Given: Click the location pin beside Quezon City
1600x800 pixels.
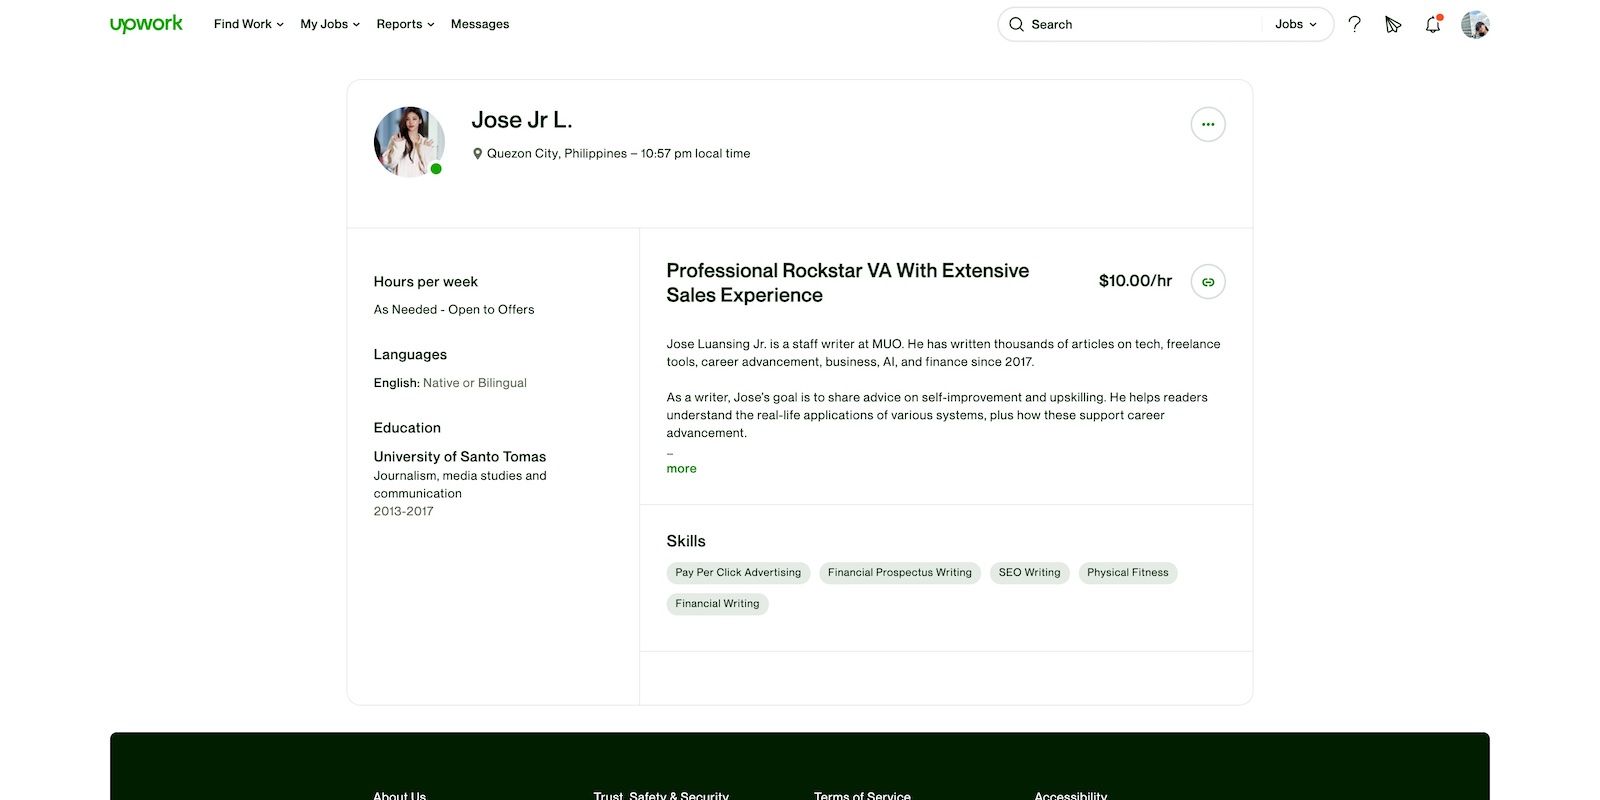Looking at the screenshot, I should tap(478, 153).
